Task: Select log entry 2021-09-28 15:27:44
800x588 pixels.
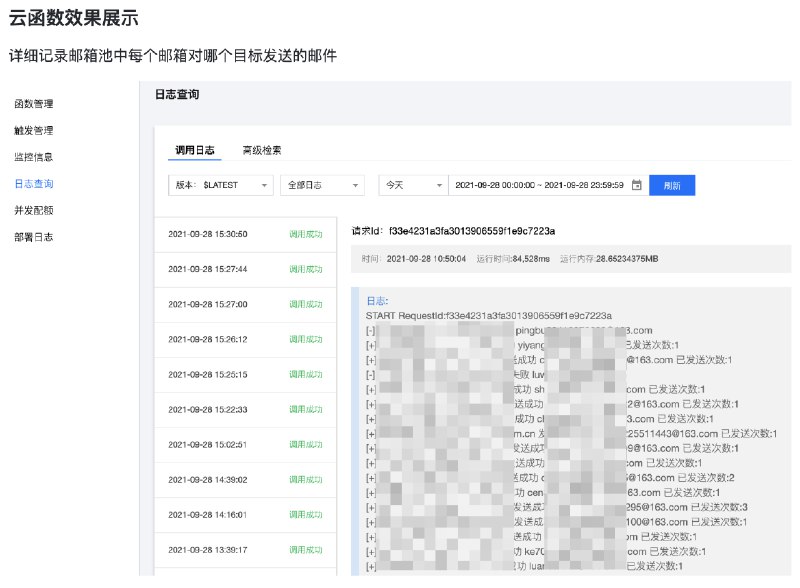Action: point(245,270)
